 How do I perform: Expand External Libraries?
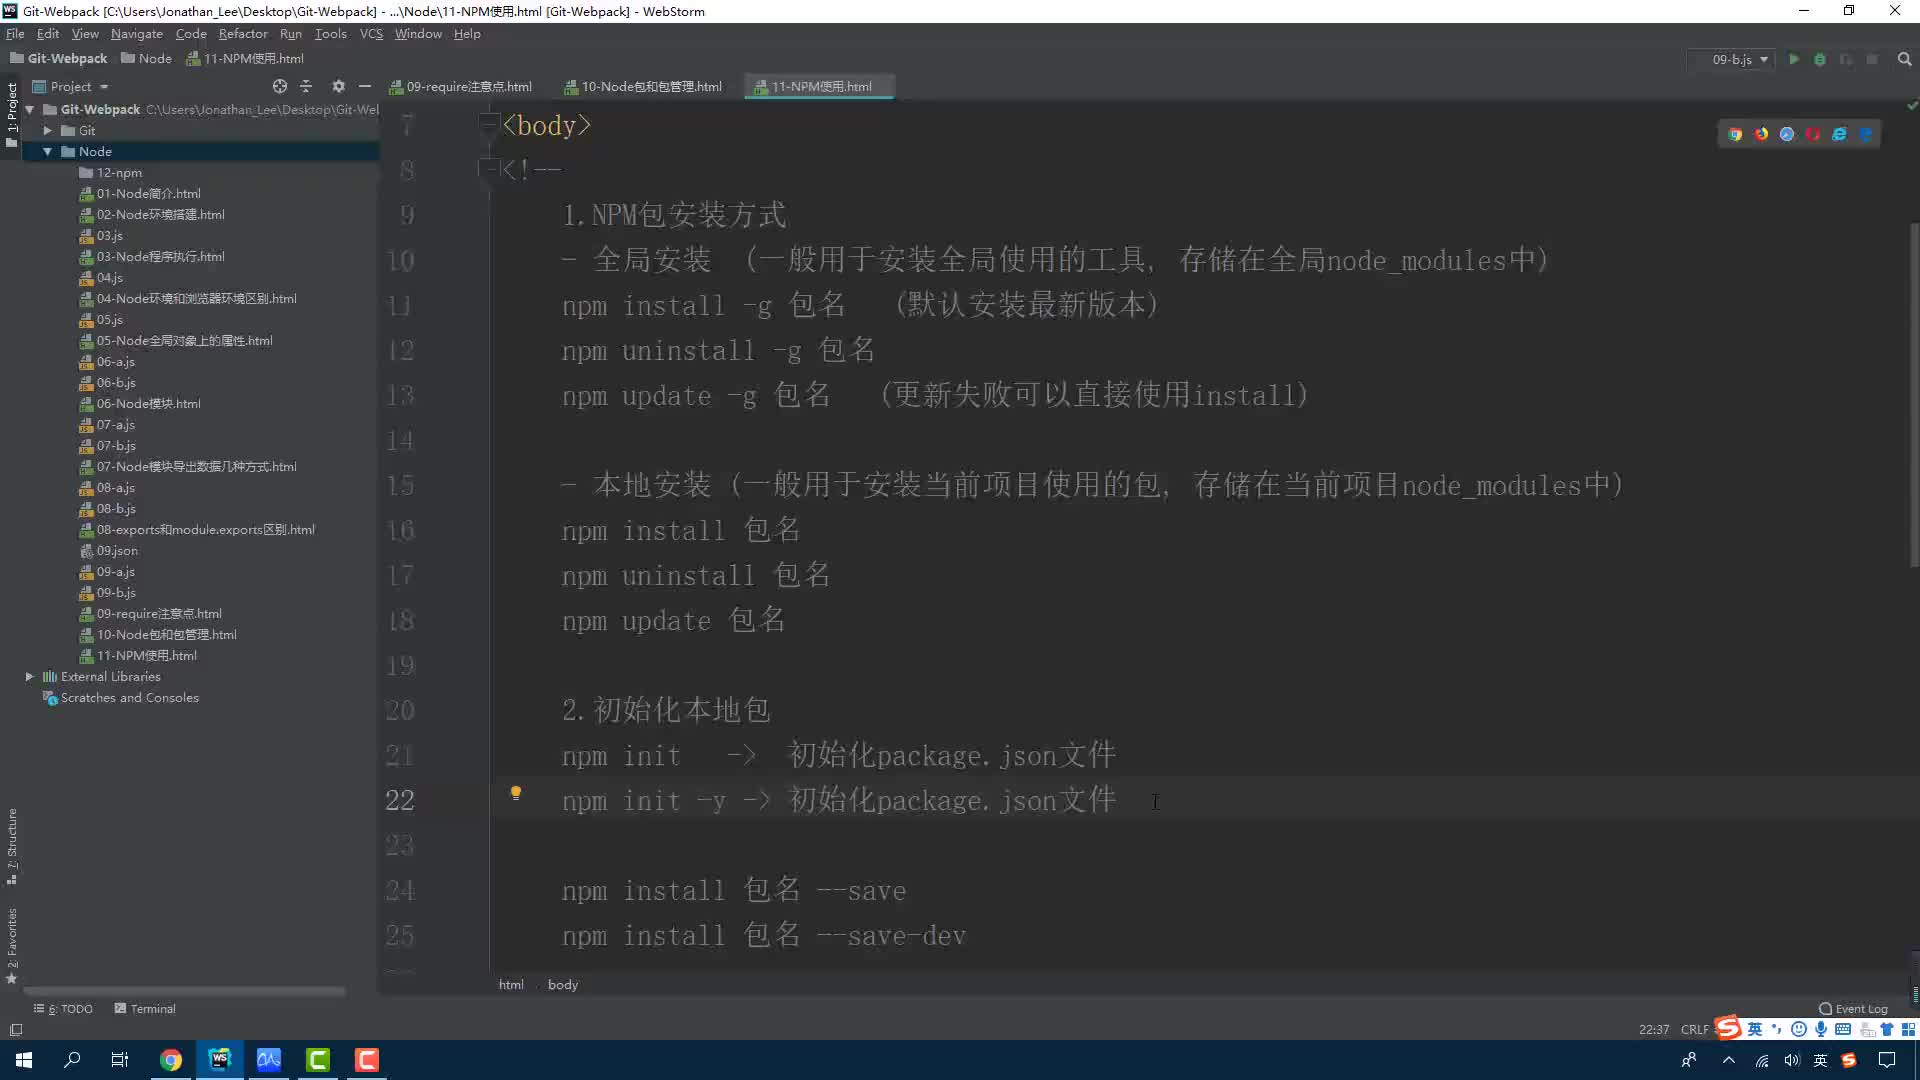tap(29, 677)
